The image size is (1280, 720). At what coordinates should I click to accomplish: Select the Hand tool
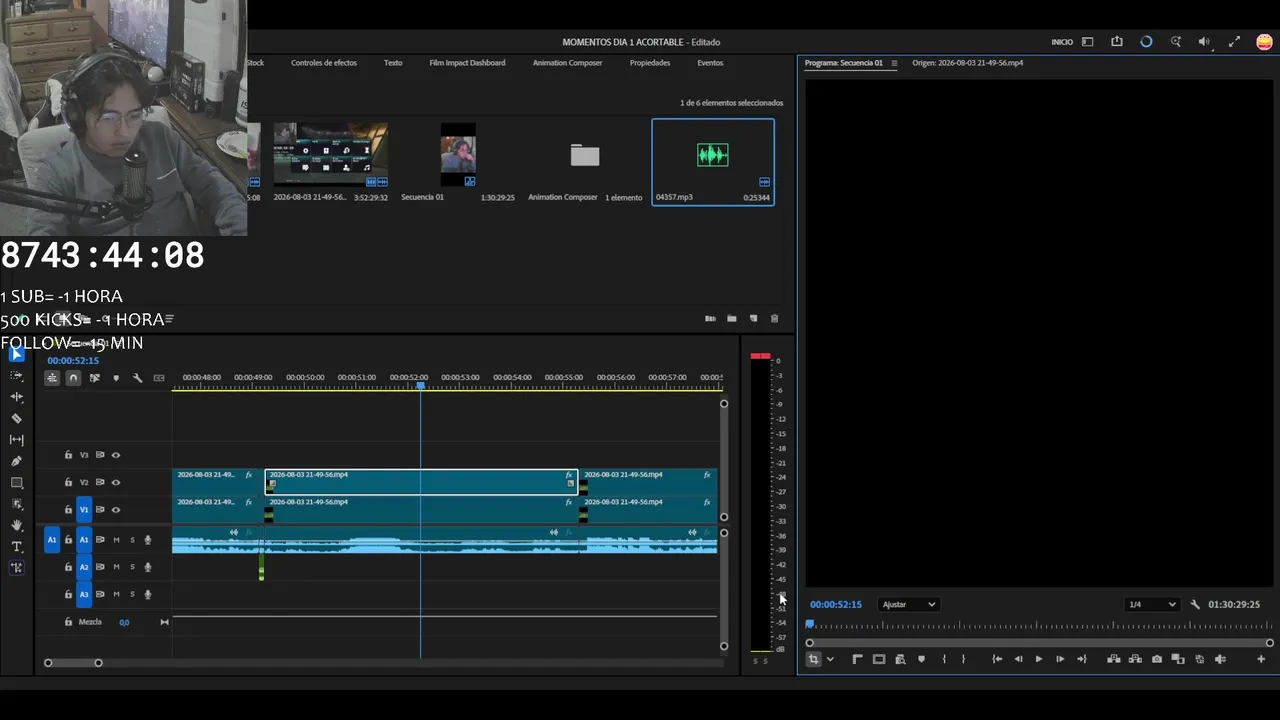tap(17, 525)
